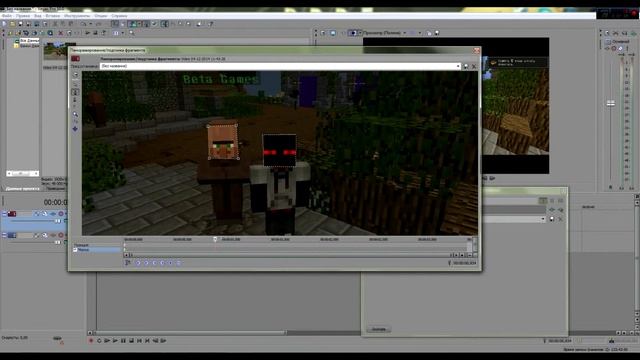Click the keyframe timeline cursor marker

(215, 240)
